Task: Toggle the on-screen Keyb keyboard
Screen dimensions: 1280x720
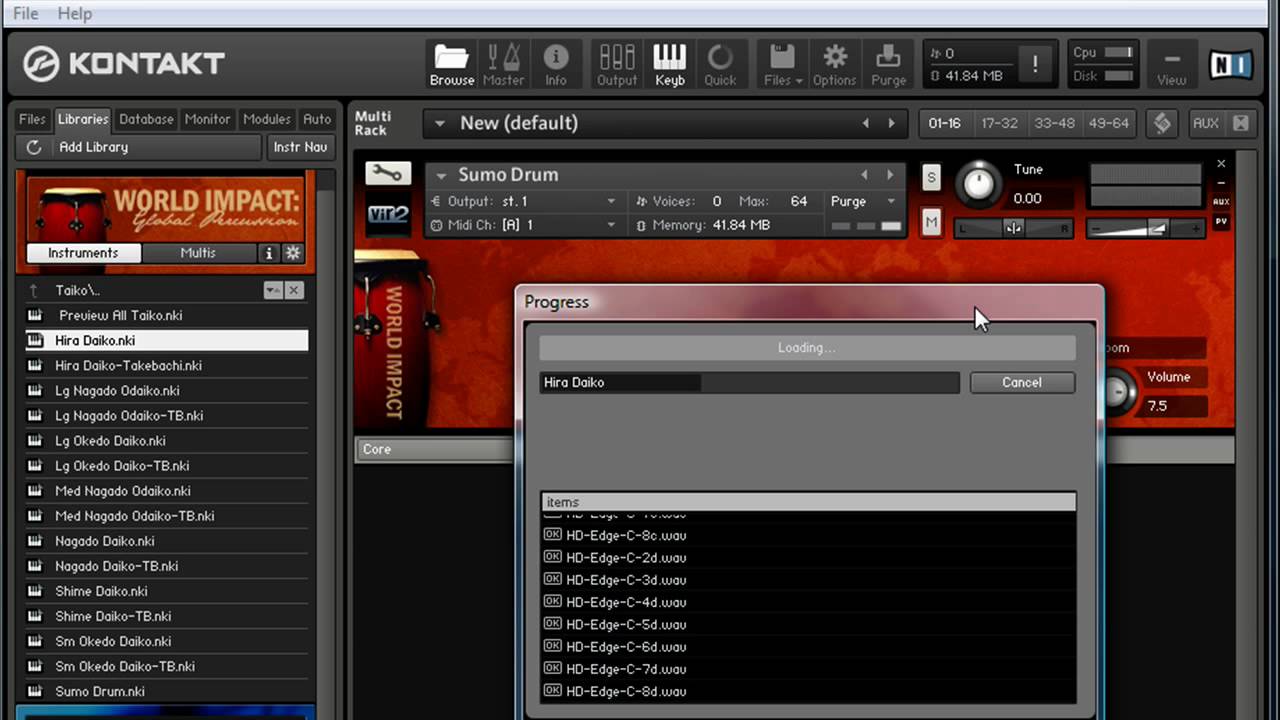Action: (669, 64)
